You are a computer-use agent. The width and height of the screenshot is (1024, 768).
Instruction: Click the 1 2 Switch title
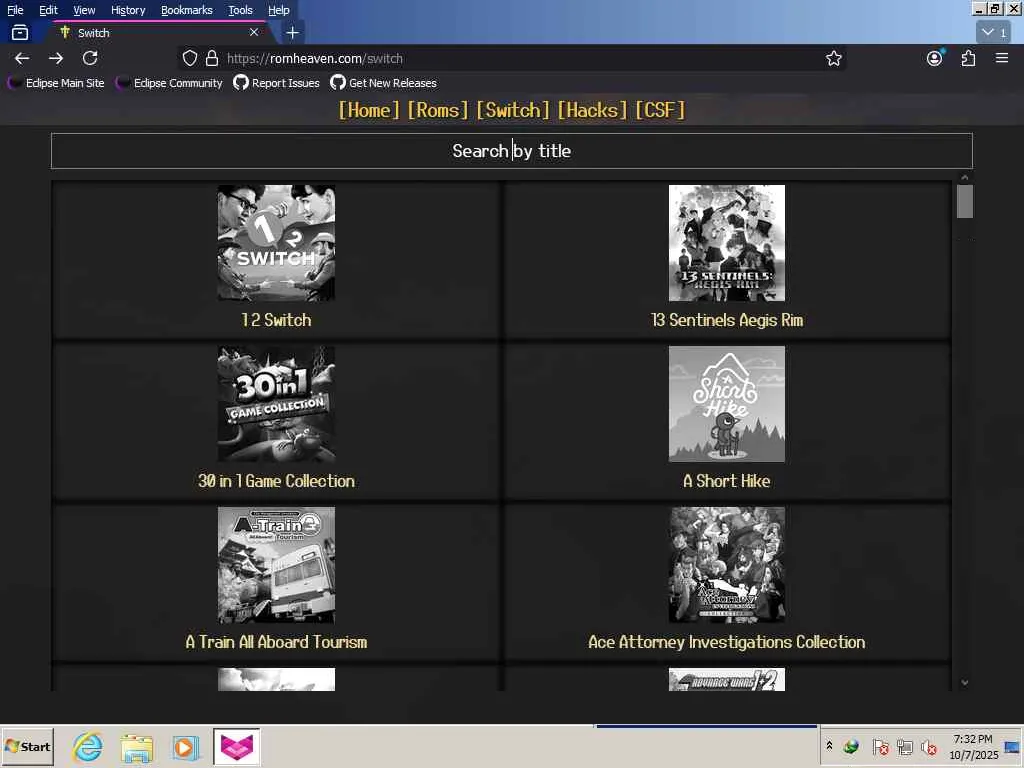coord(276,320)
